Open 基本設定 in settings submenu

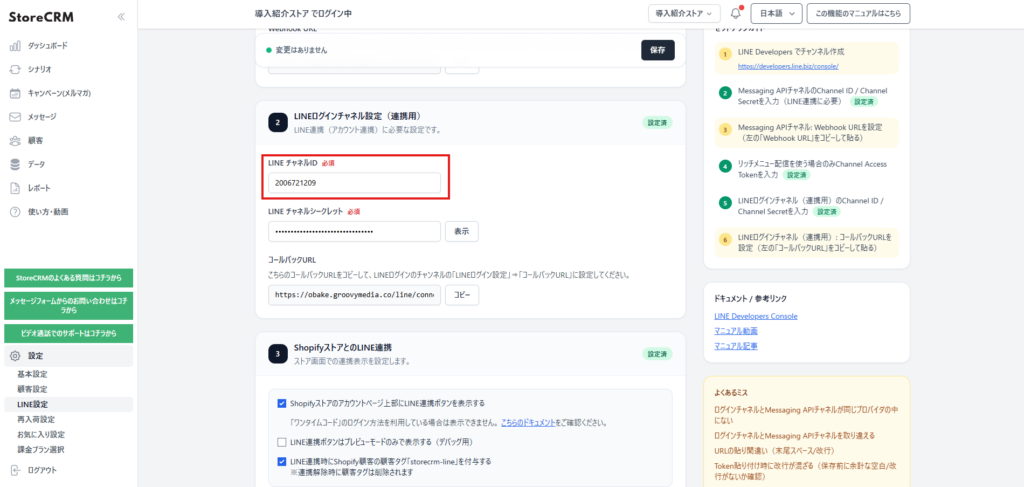(x=32, y=374)
